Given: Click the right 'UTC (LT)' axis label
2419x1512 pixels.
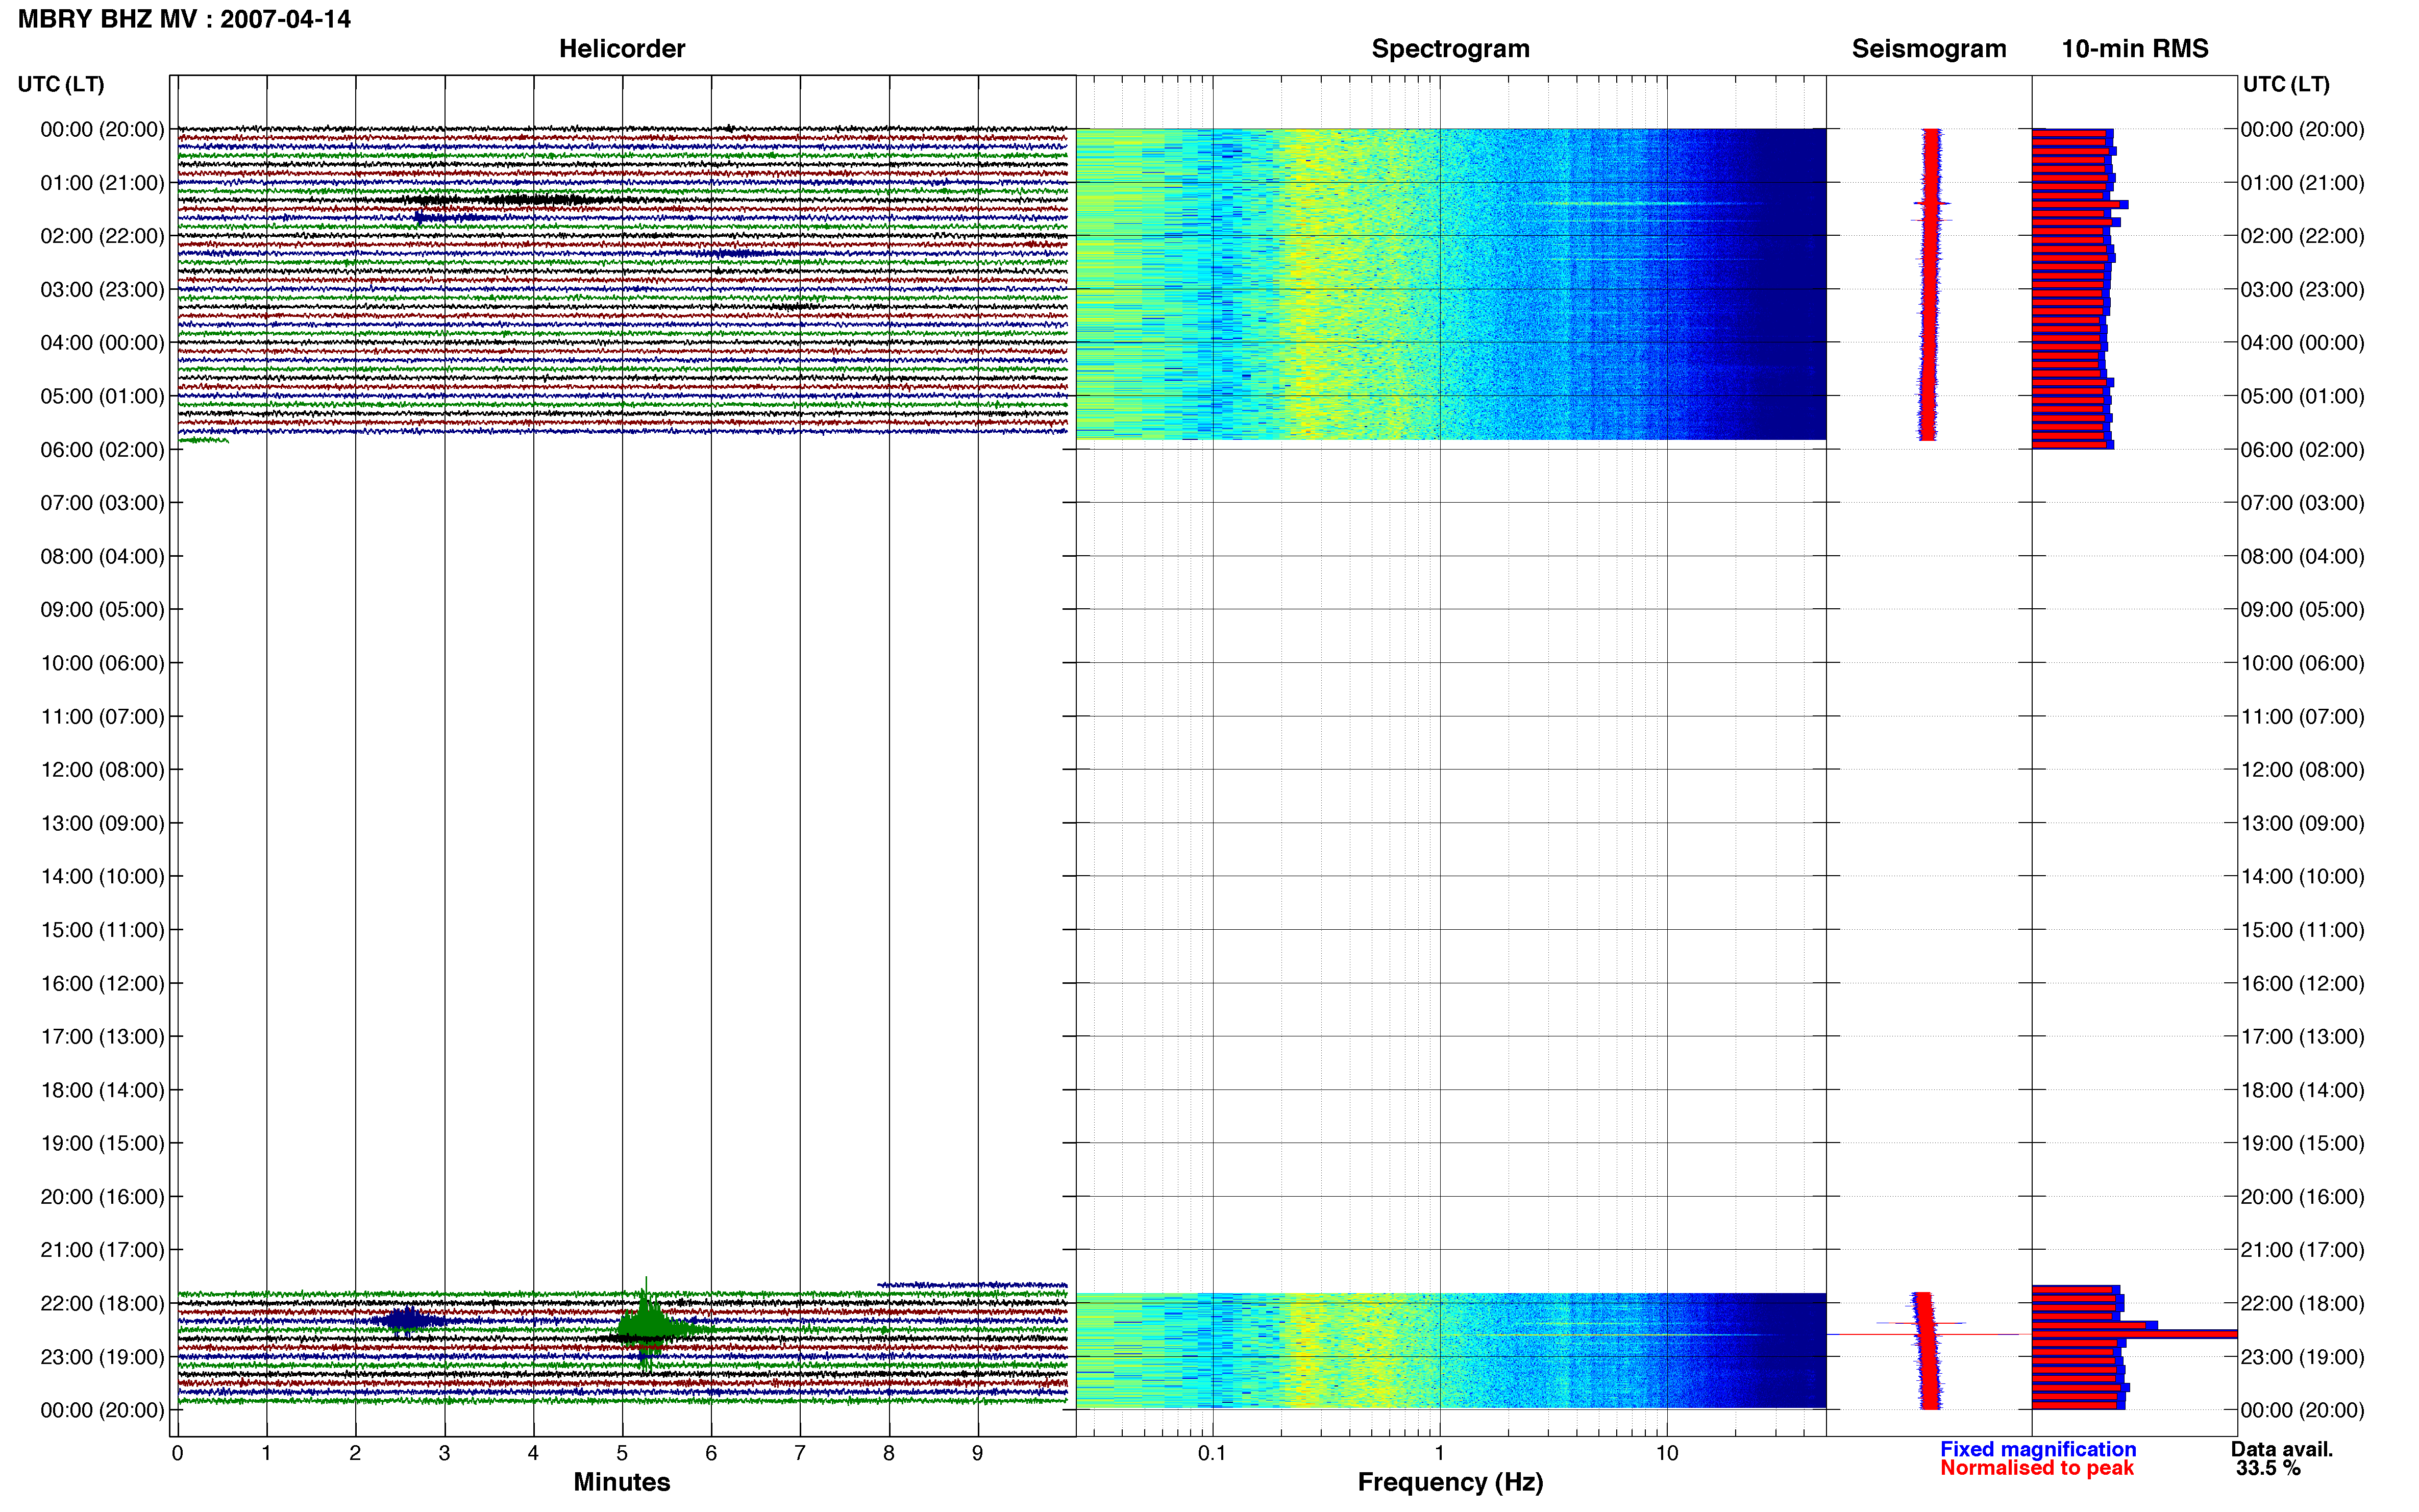Looking at the screenshot, I should coord(2286,84).
